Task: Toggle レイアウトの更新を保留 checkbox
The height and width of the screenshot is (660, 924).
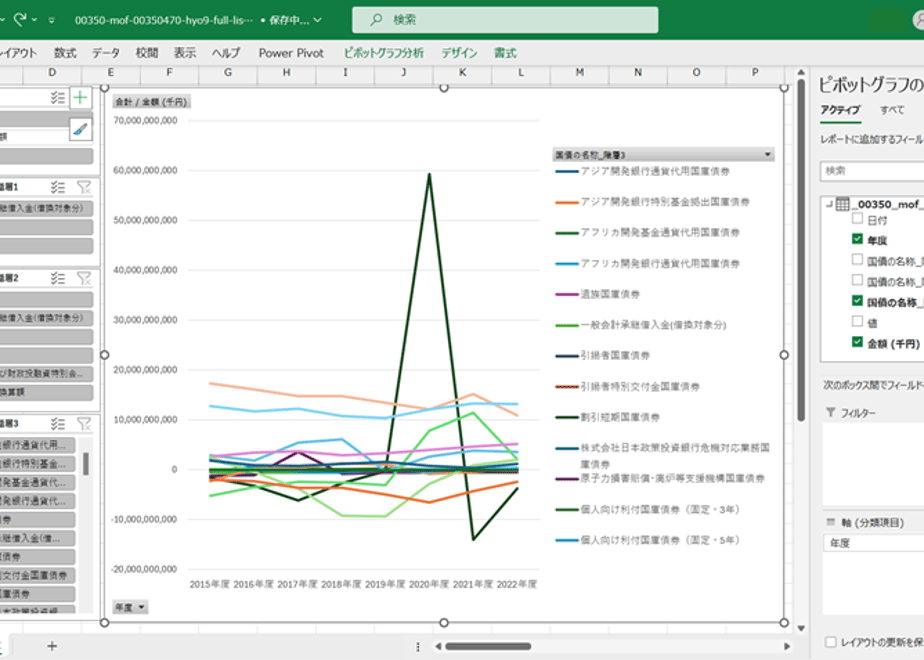Action: coord(831,642)
